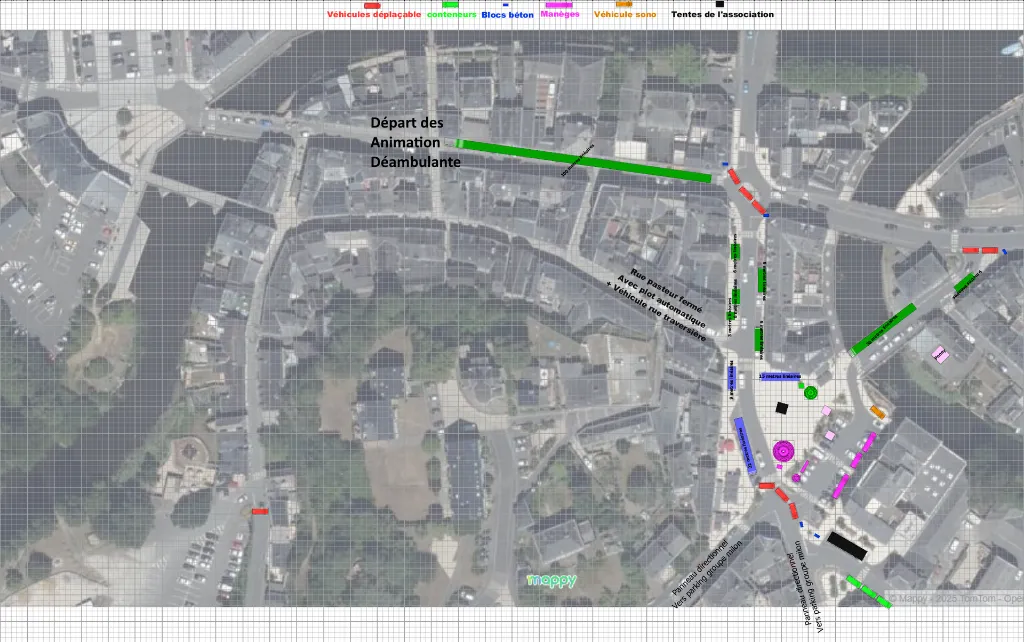Image resolution: width=1024 pixels, height=642 pixels.
Task: Click the magenta swatch above Manèges legend
Action: (x=559, y=5)
